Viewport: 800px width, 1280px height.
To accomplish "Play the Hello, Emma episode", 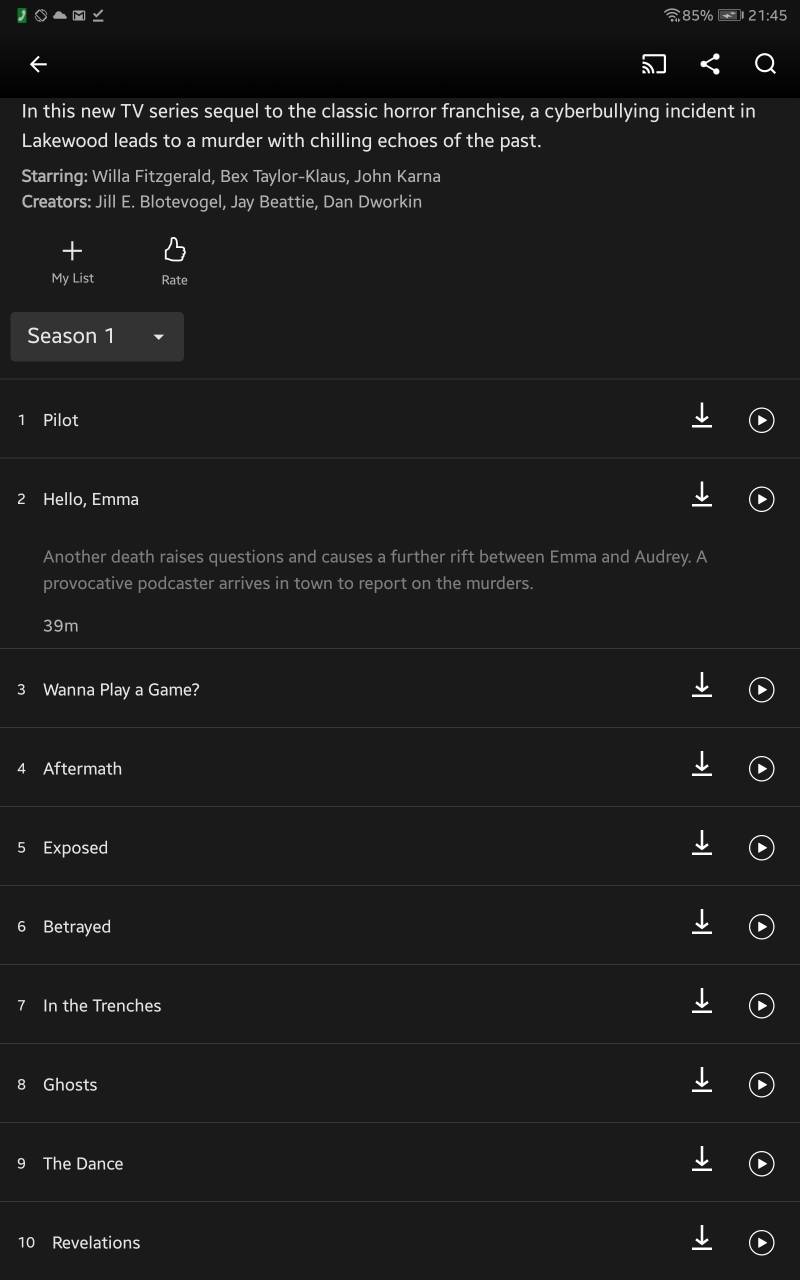I will (x=762, y=499).
